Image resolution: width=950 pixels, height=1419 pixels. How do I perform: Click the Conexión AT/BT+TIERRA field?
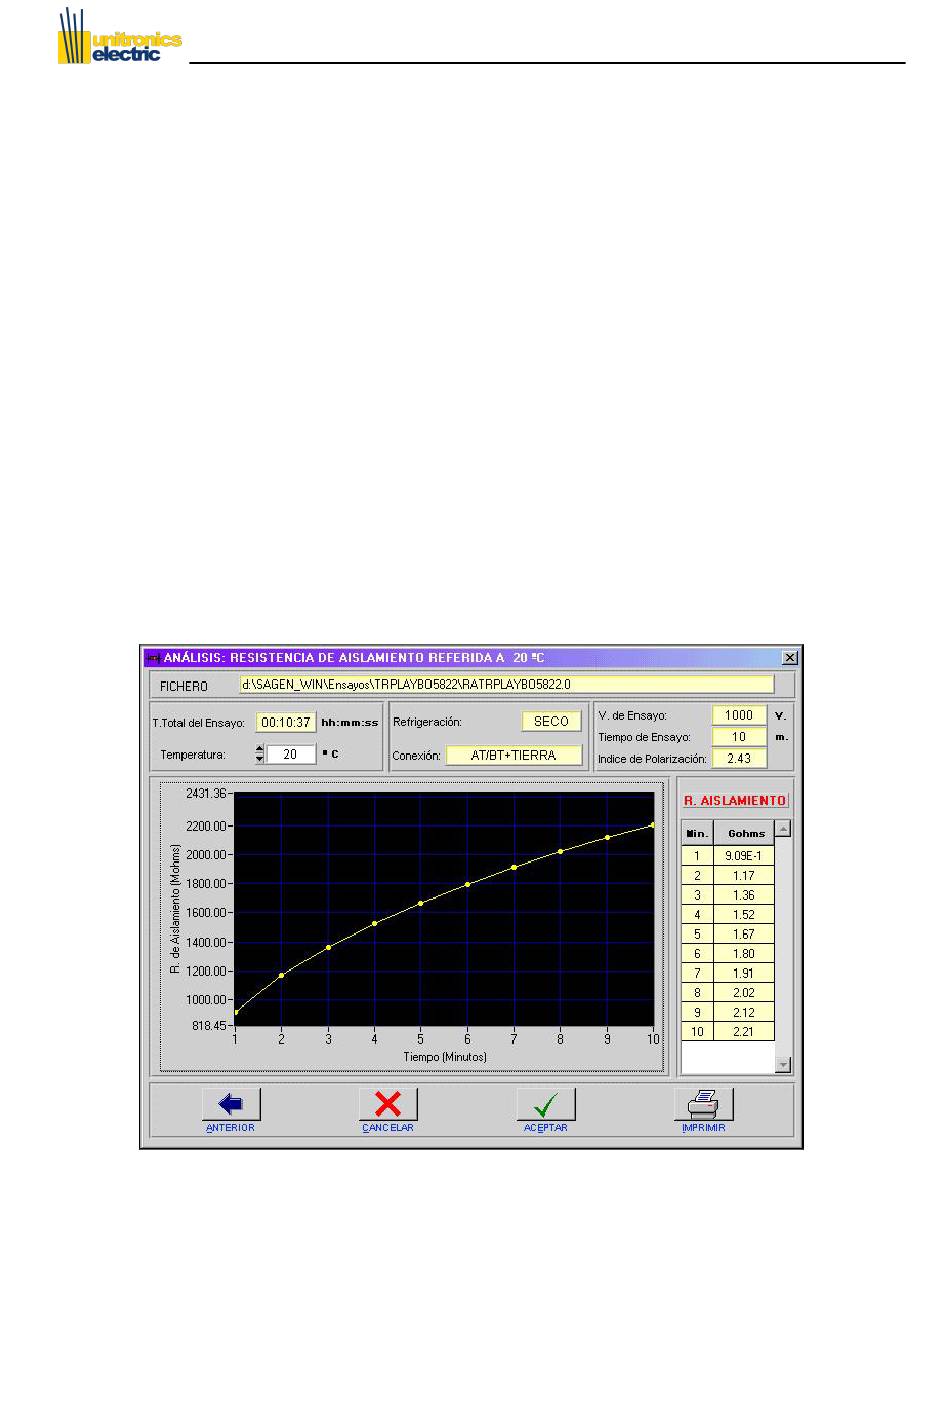pos(514,756)
